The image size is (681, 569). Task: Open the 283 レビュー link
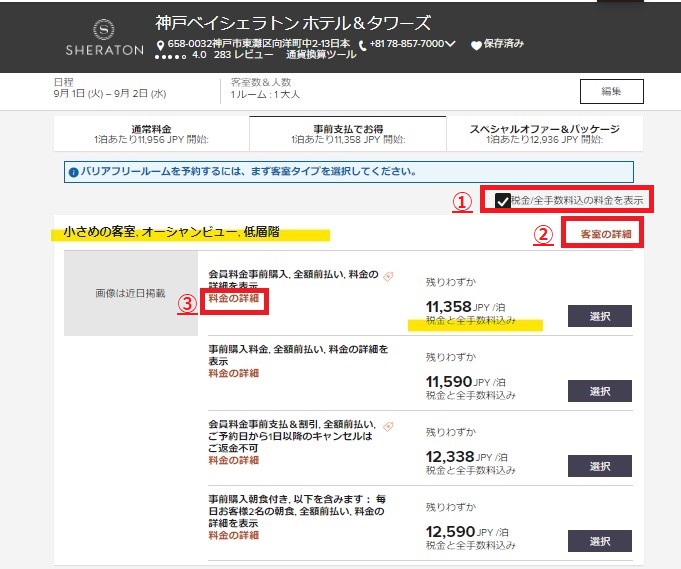point(244,55)
